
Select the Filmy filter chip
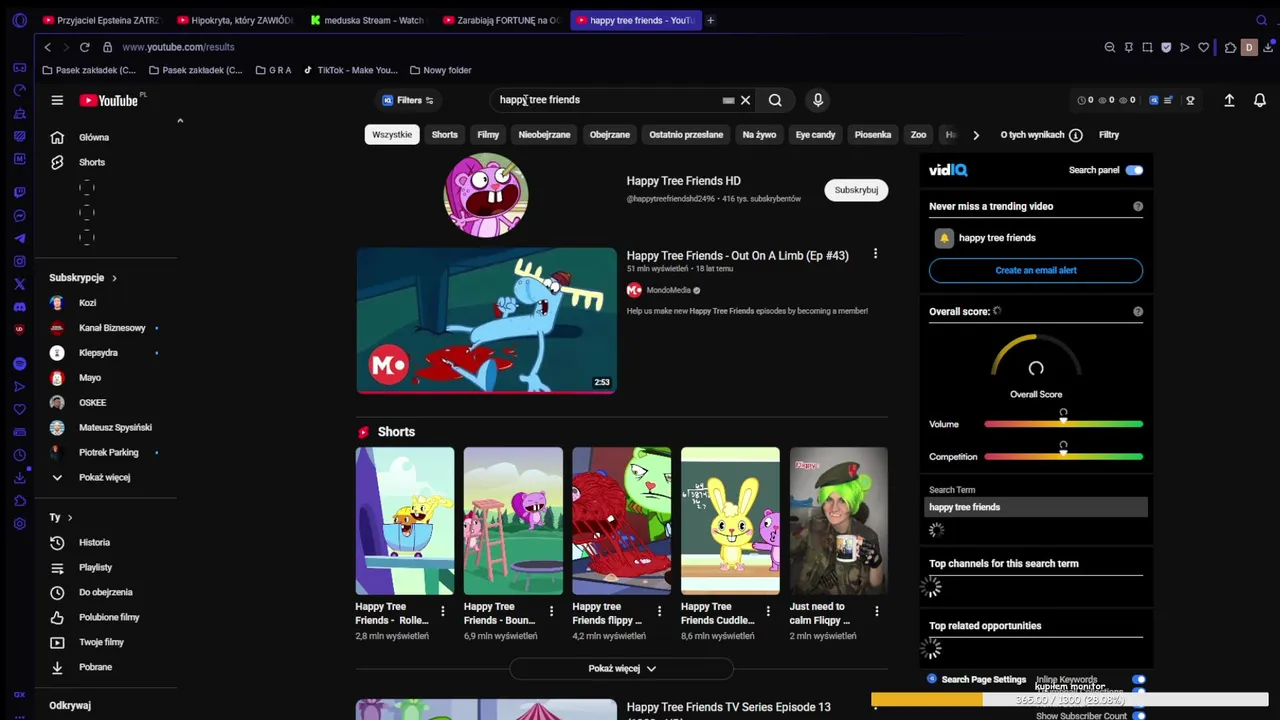point(488,134)
